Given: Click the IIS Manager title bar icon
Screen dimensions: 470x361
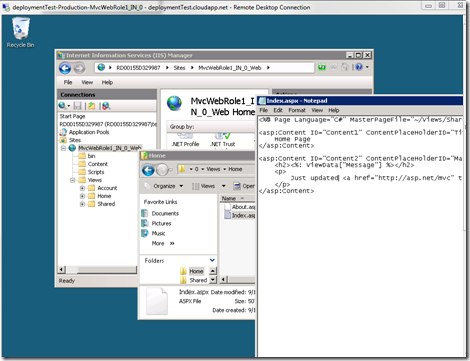Looking at the screenshot, I should (x=61, y=55).
